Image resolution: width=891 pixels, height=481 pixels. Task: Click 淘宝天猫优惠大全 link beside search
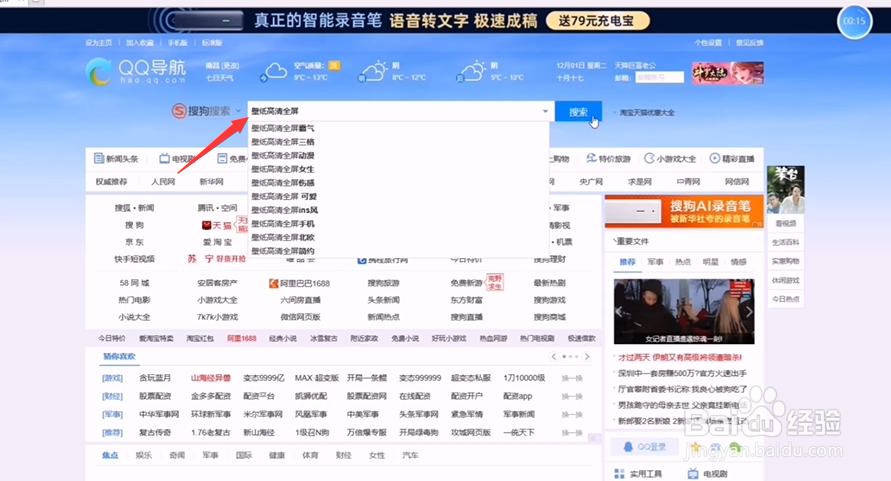pyautogui.click(x=647, y=113)
